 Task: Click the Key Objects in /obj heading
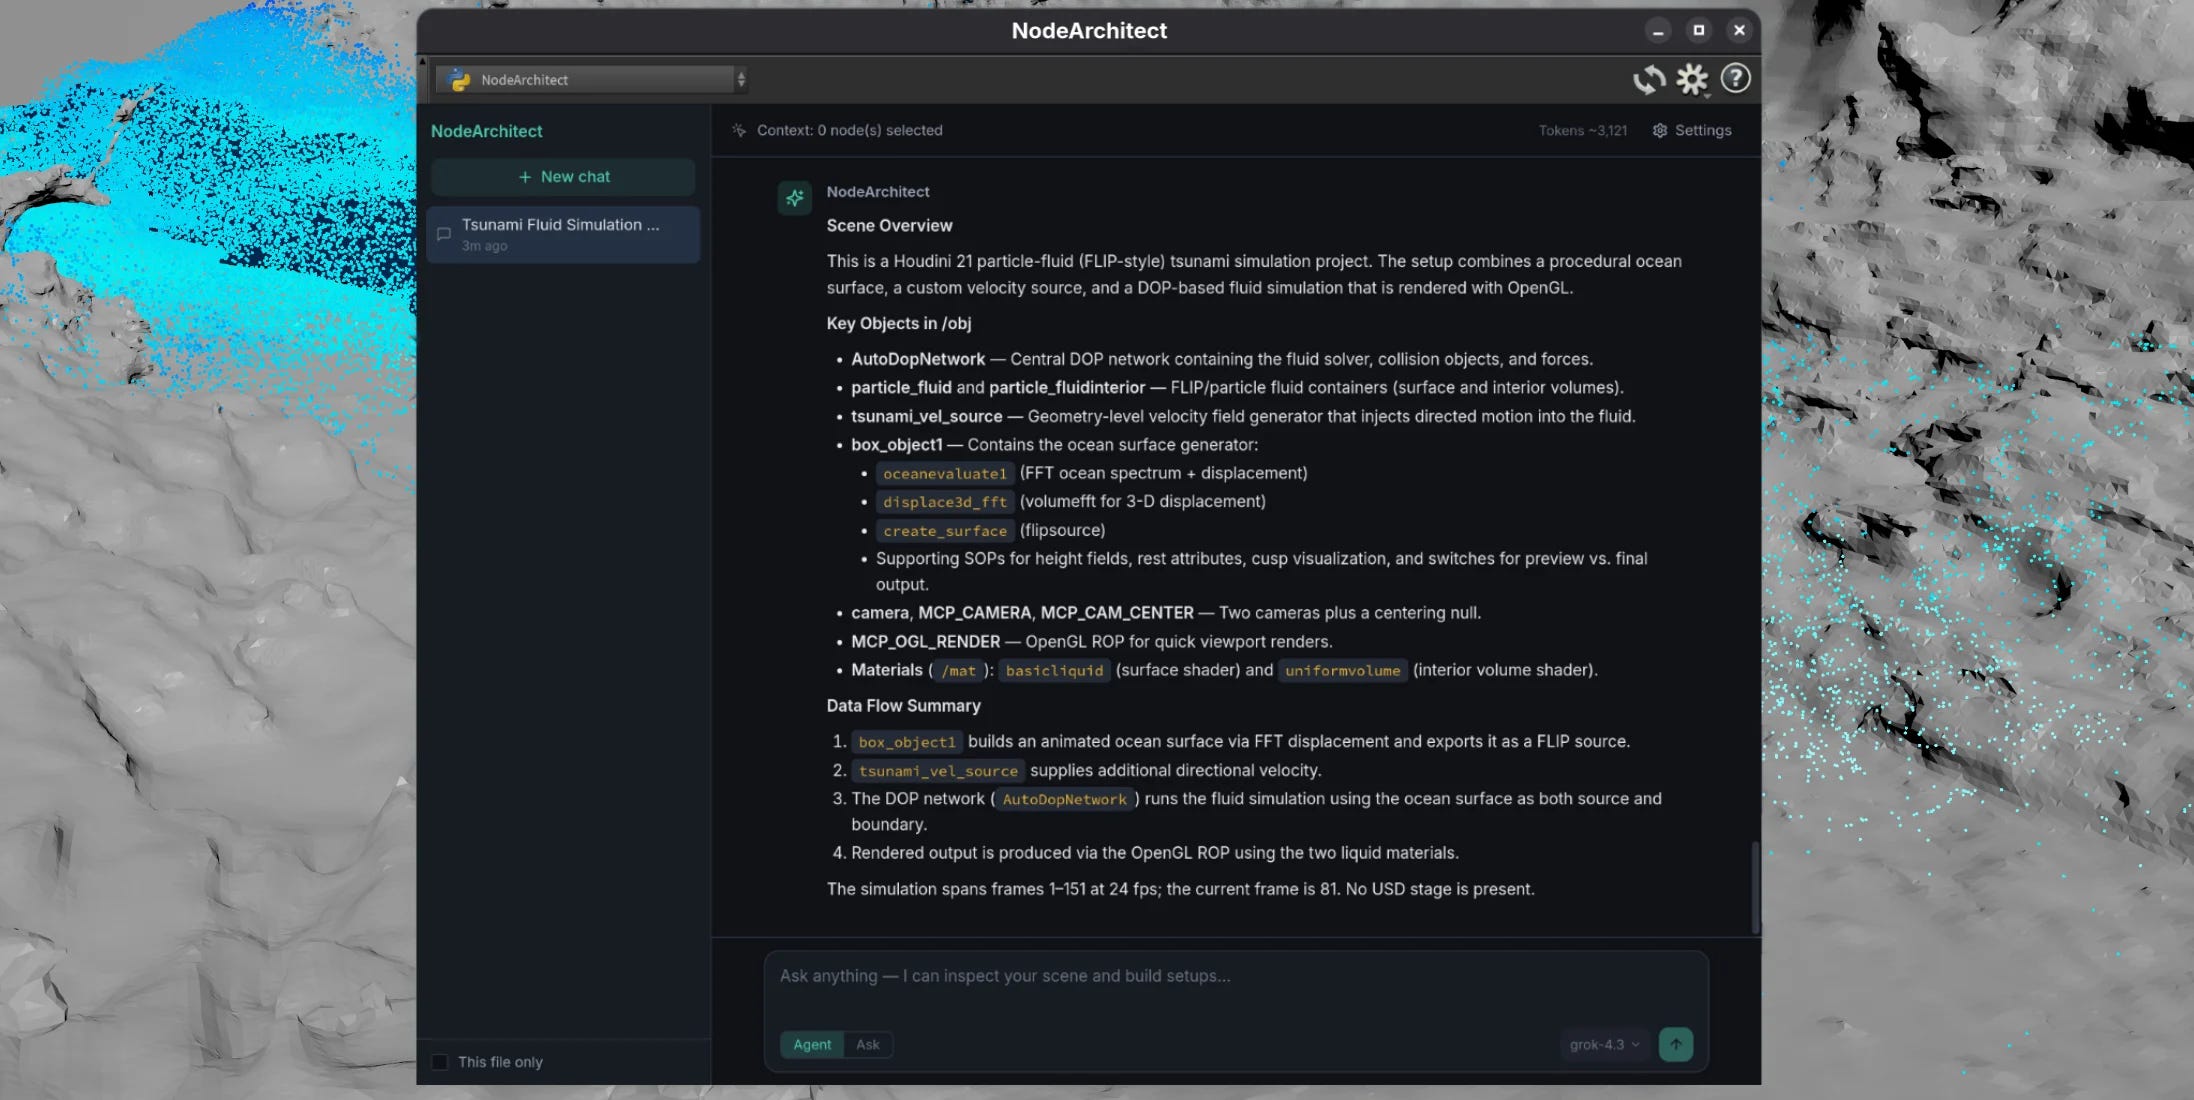click(x=898, y=323)
